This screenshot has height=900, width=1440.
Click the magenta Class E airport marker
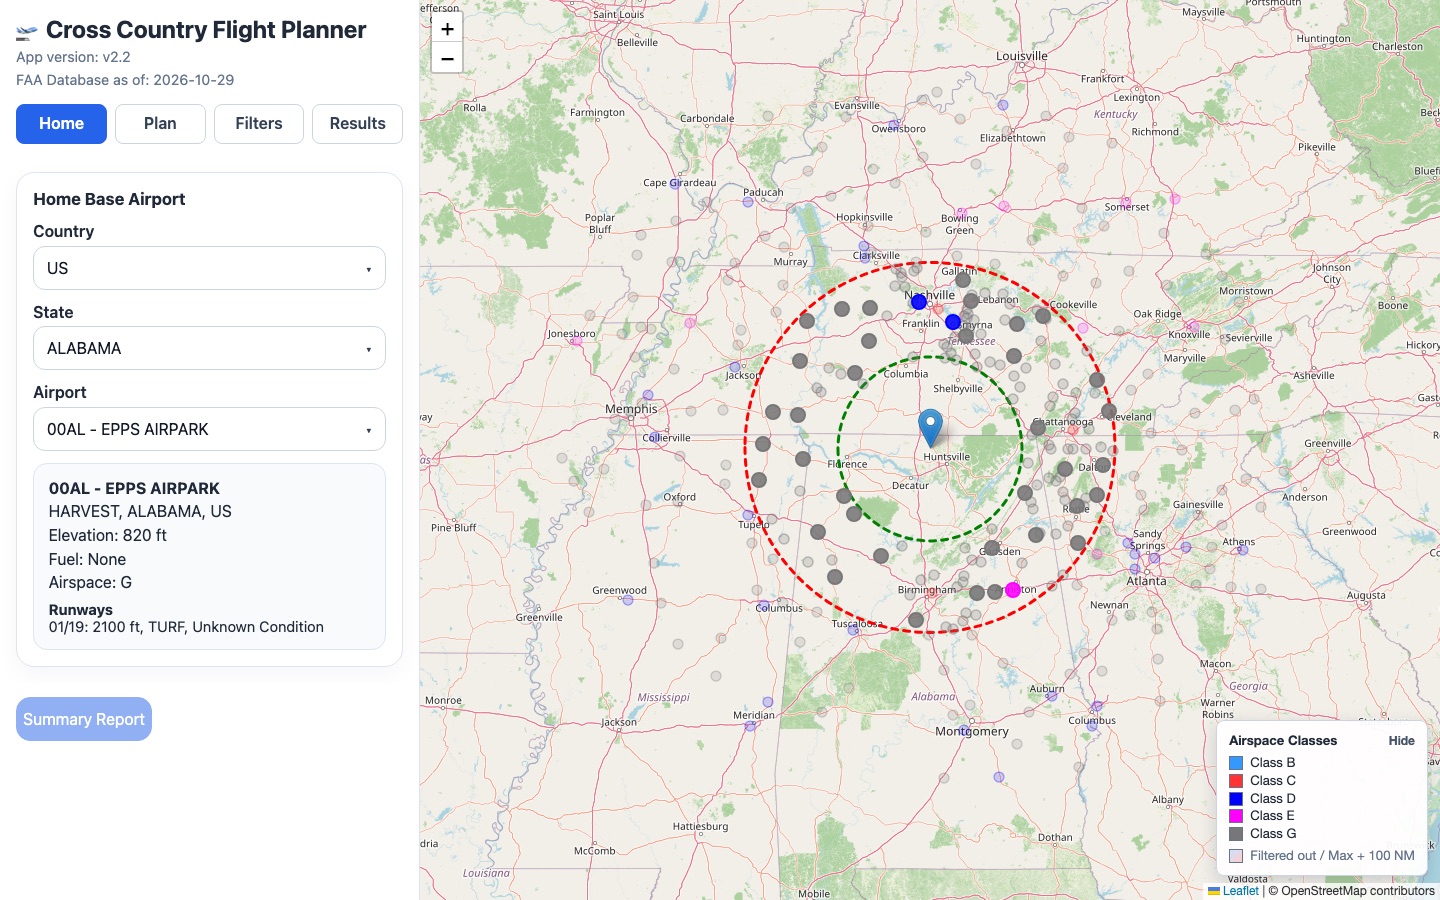click(x=1013, y=590)
